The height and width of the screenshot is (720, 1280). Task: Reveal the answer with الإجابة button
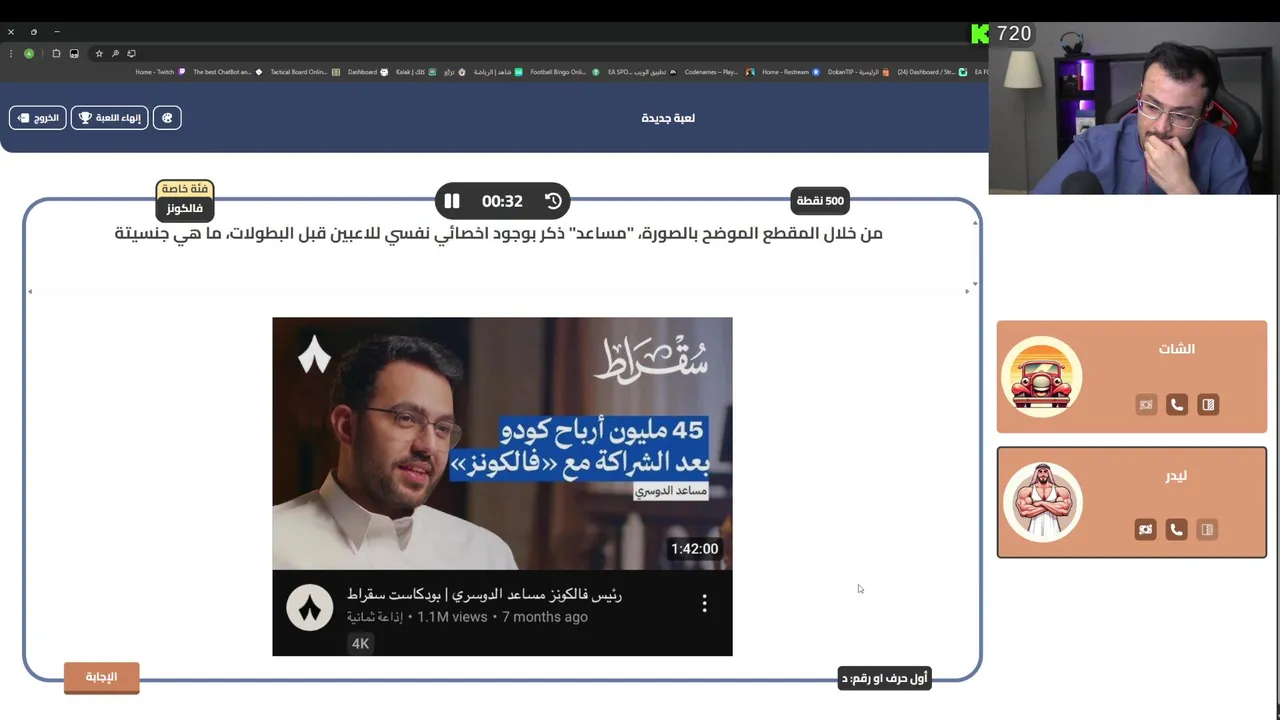[101, 677]
